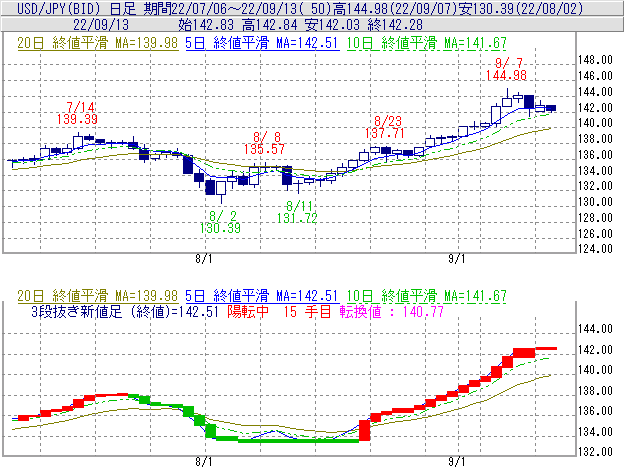Click the header high 高144.98(22/09/07)

(394, 8)
